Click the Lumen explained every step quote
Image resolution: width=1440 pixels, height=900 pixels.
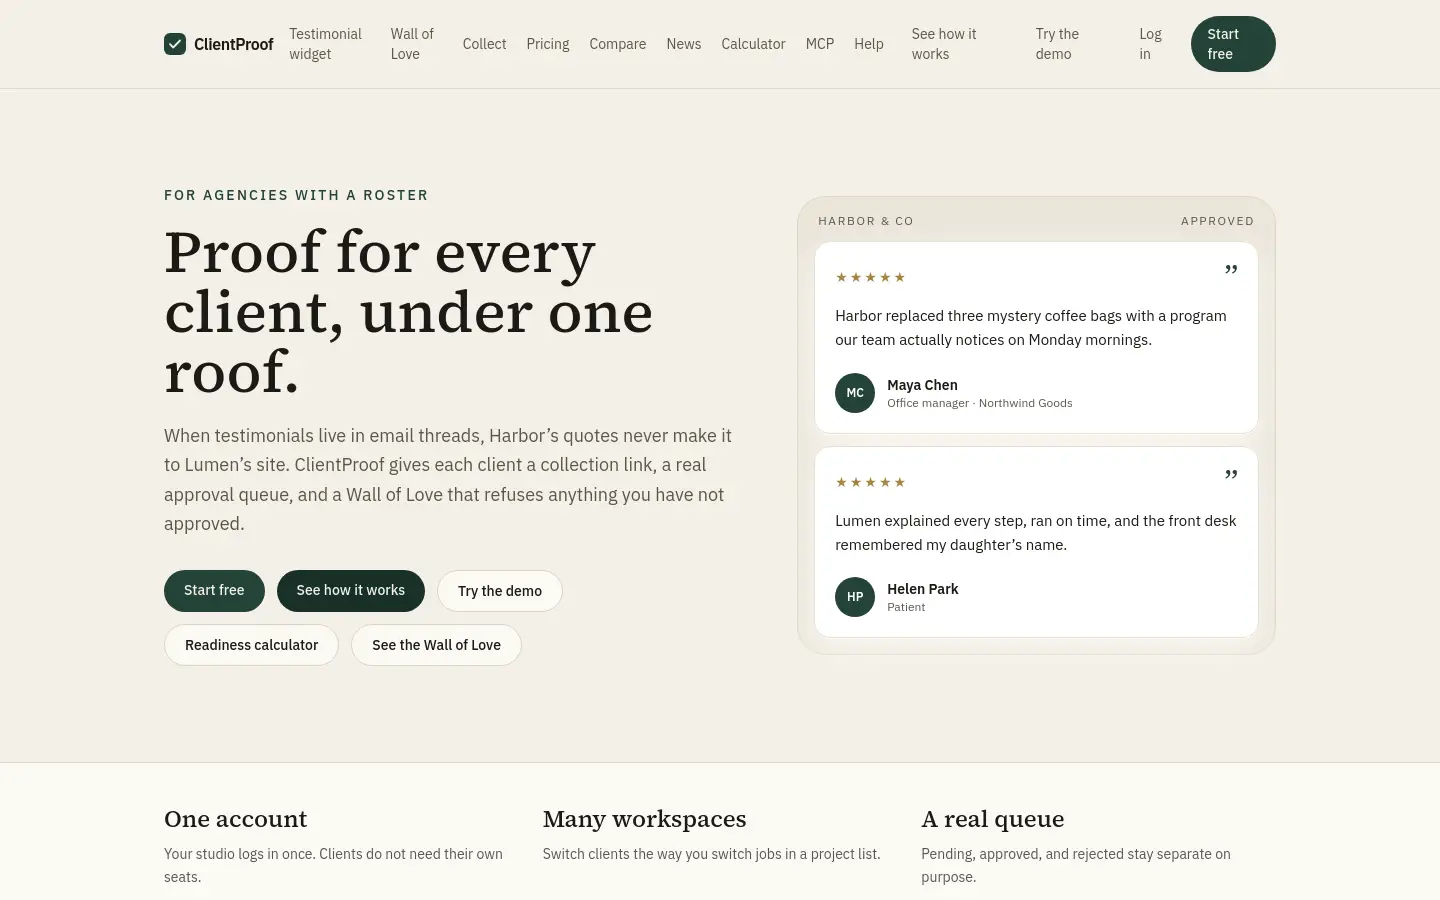tap(1036, 533)
